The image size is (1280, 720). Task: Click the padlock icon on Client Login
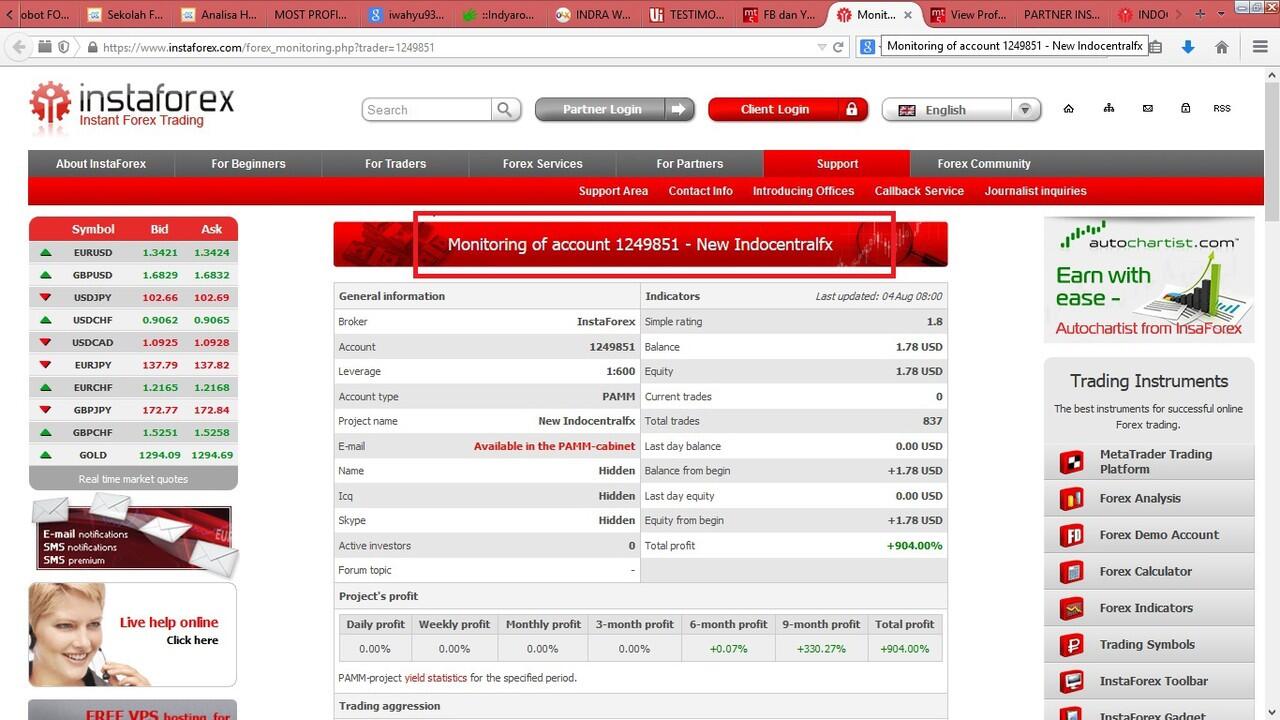pyautogui.click(x=852, y=109)
